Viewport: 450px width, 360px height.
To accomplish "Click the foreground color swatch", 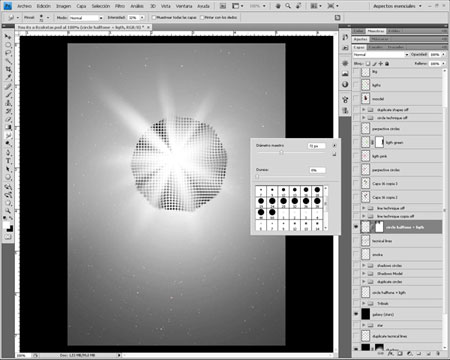I will coord(7,226).
